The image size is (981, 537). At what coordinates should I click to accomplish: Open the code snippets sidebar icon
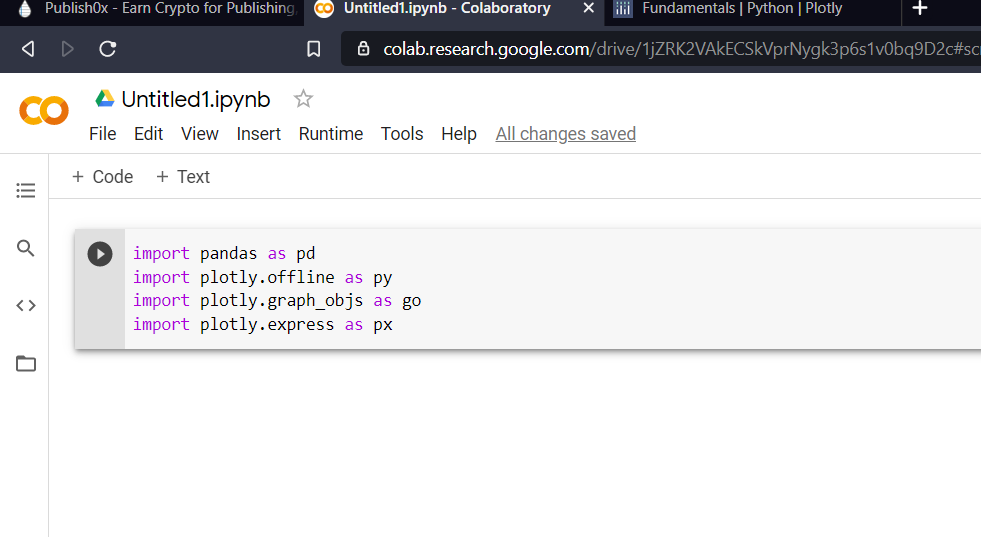26,306
